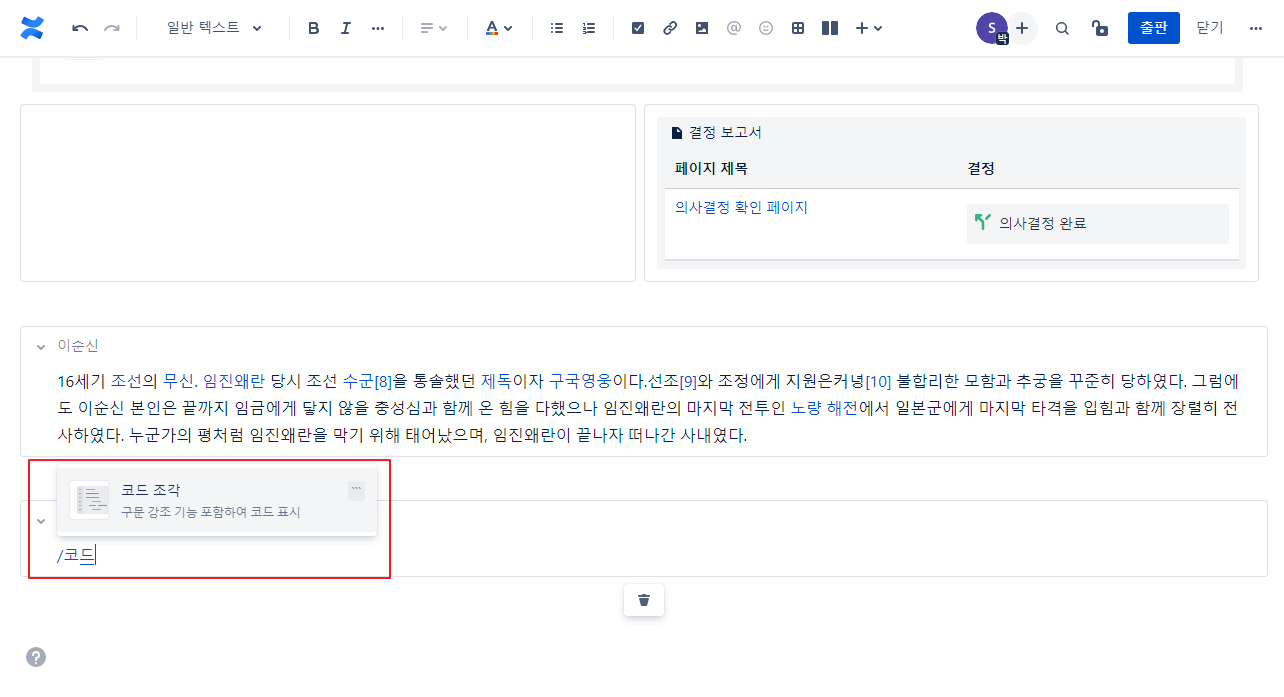Open the 의사결정 확인 페이지 link
1284x697 pixels.
(x=741, y=207)
